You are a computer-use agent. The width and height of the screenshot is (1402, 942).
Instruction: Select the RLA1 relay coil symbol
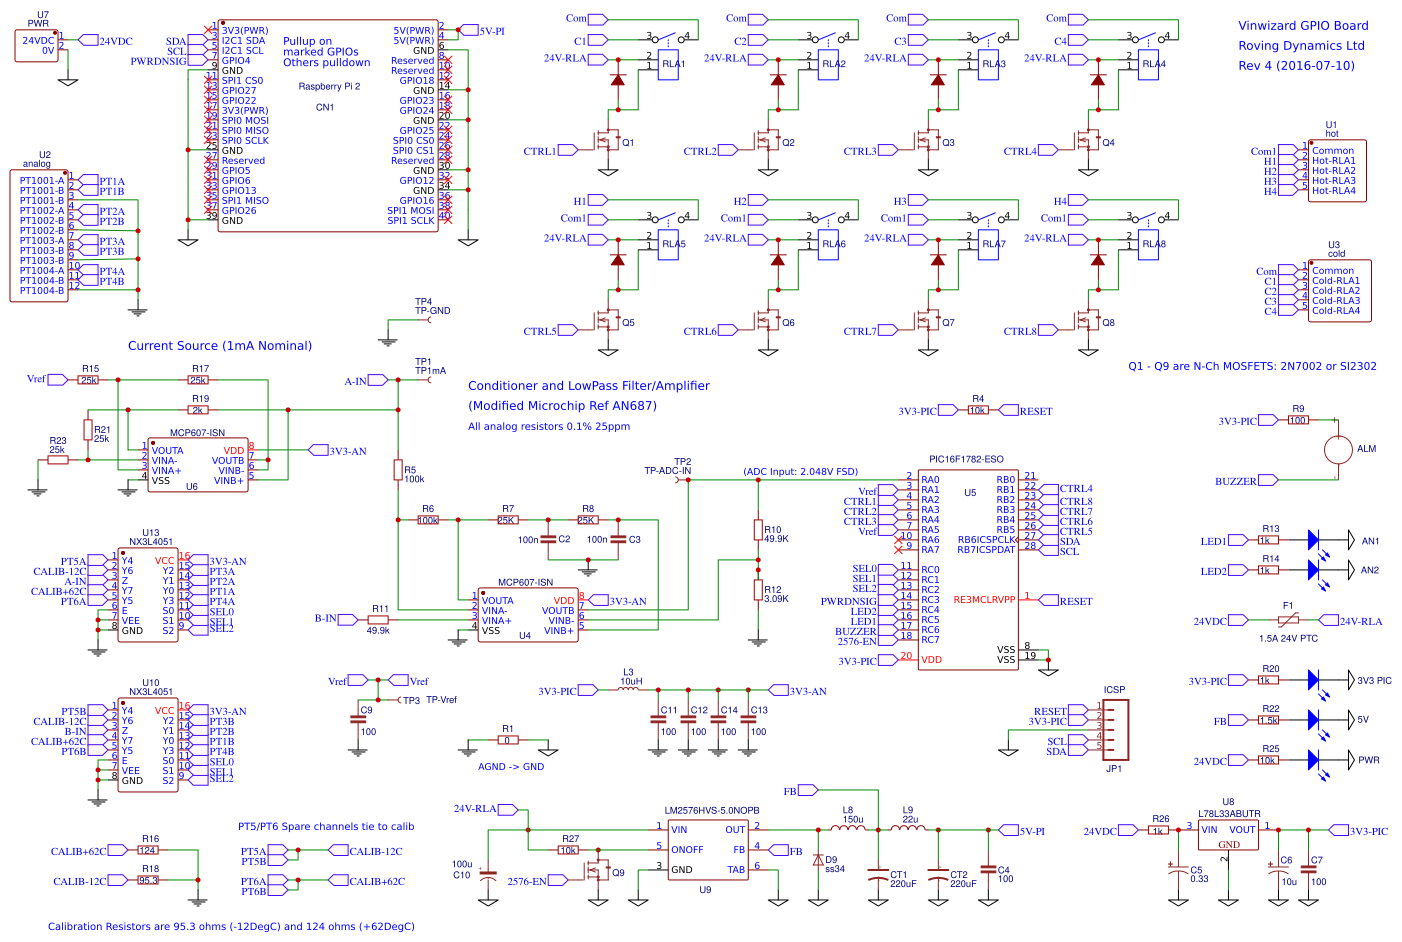point(668,65)
